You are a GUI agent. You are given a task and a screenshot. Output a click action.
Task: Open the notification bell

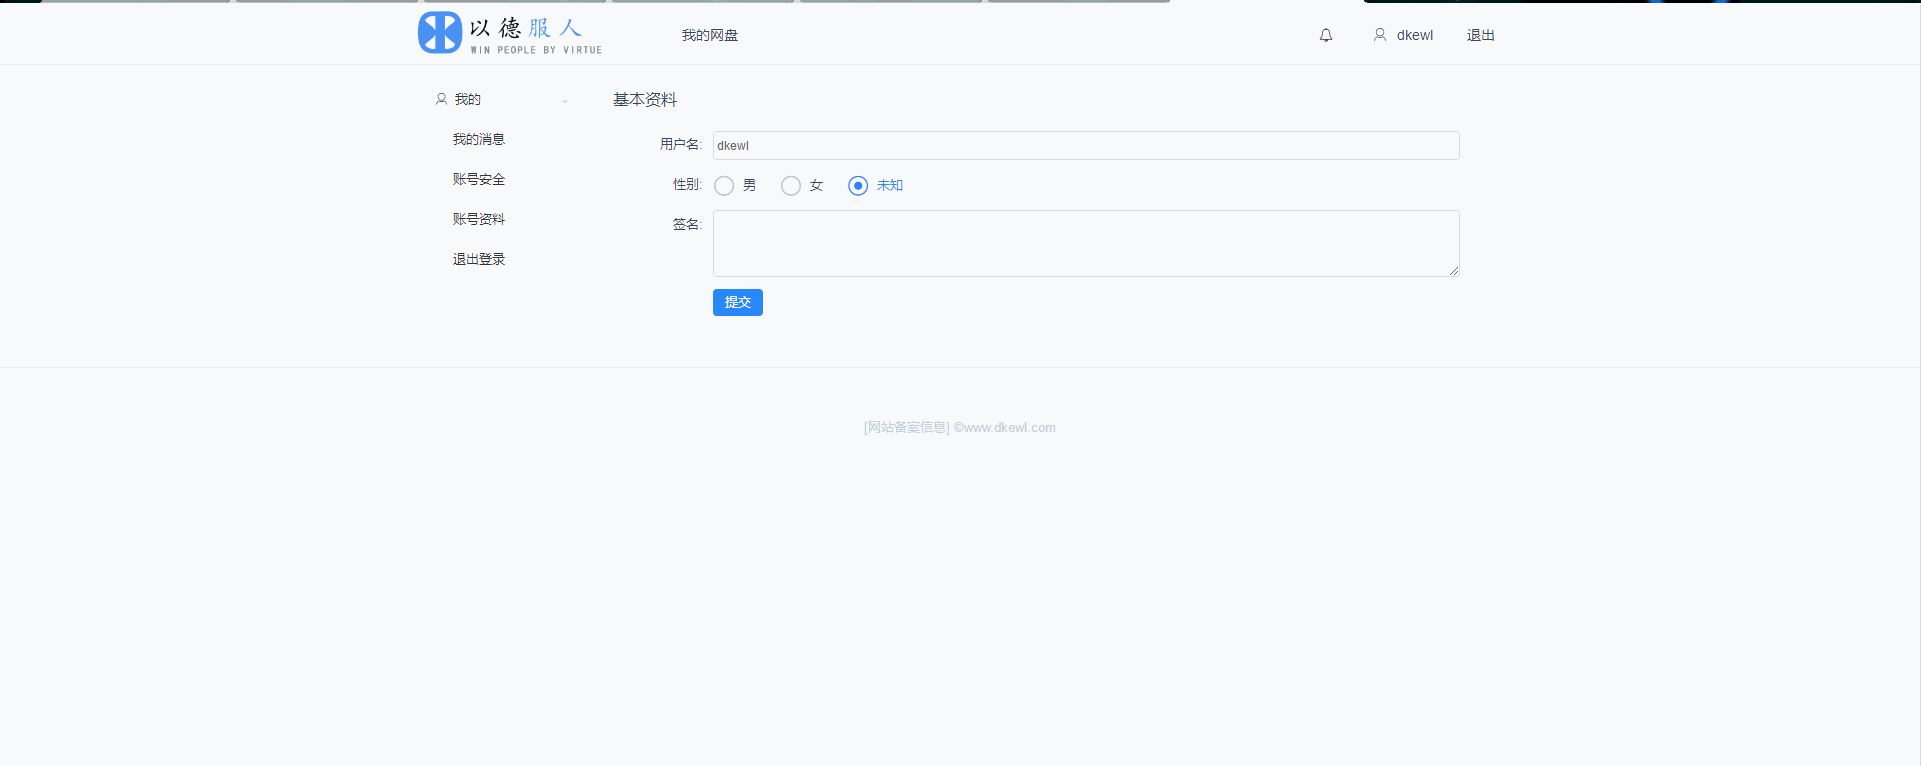(x=1326, y=35)
